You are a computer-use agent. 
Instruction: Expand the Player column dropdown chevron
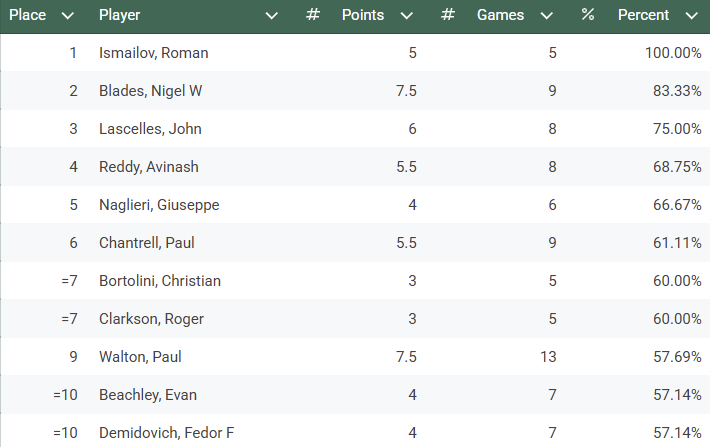[x=272, y=16]
